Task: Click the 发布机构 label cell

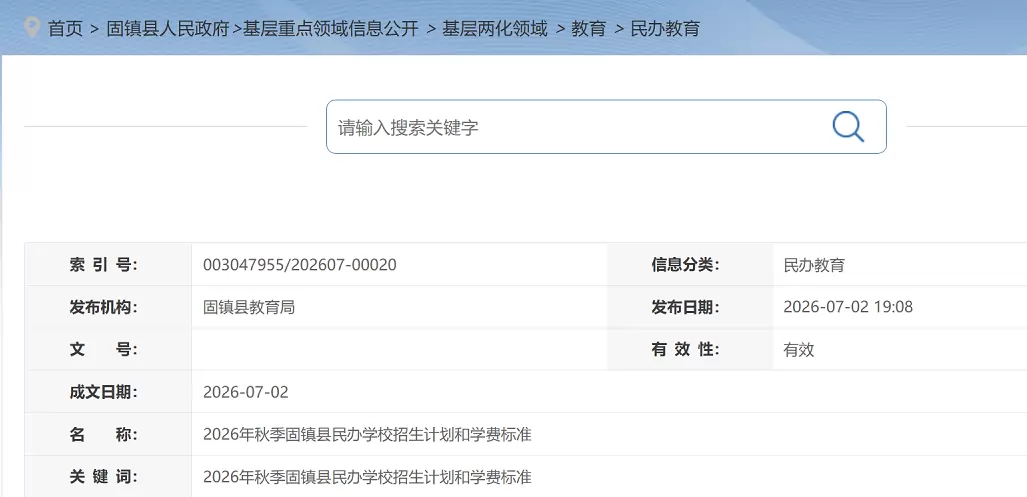Action: pyautogui.click(x=109, y=307)
